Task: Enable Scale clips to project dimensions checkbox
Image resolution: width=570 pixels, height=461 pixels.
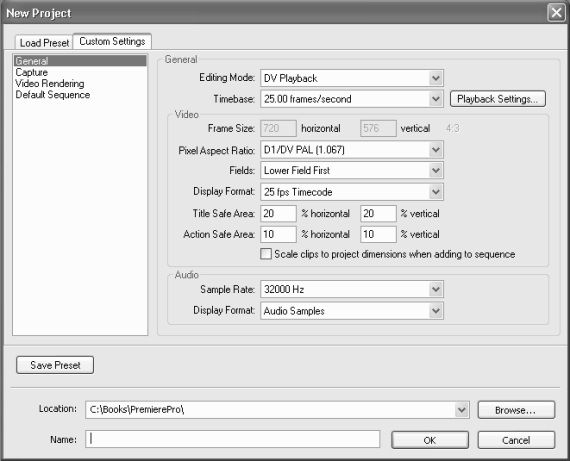Action: point(266,254)
